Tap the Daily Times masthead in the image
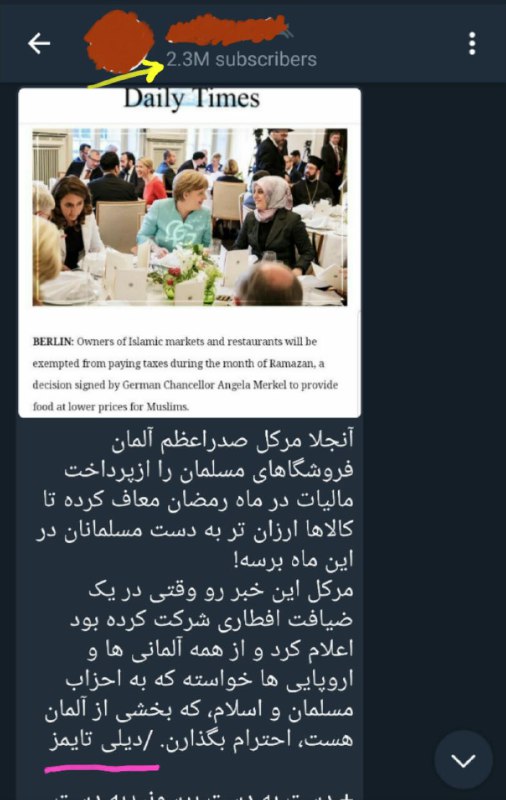 coord(192,98)
